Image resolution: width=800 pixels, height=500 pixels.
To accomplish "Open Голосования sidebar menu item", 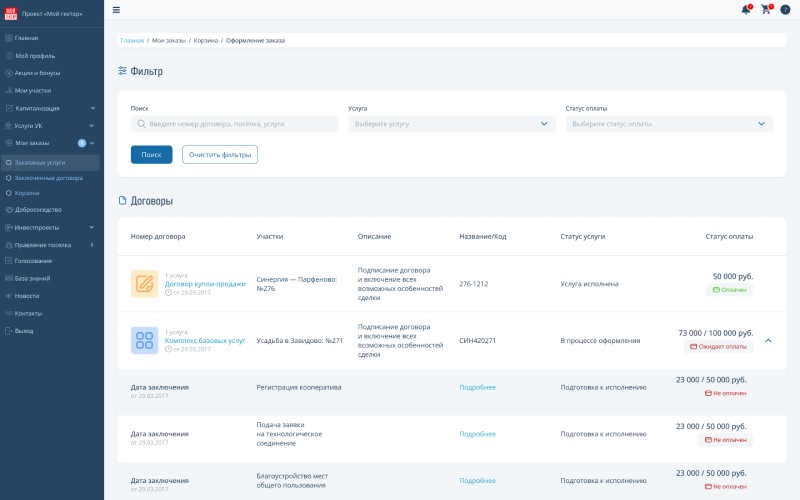I will coord(33,261).
